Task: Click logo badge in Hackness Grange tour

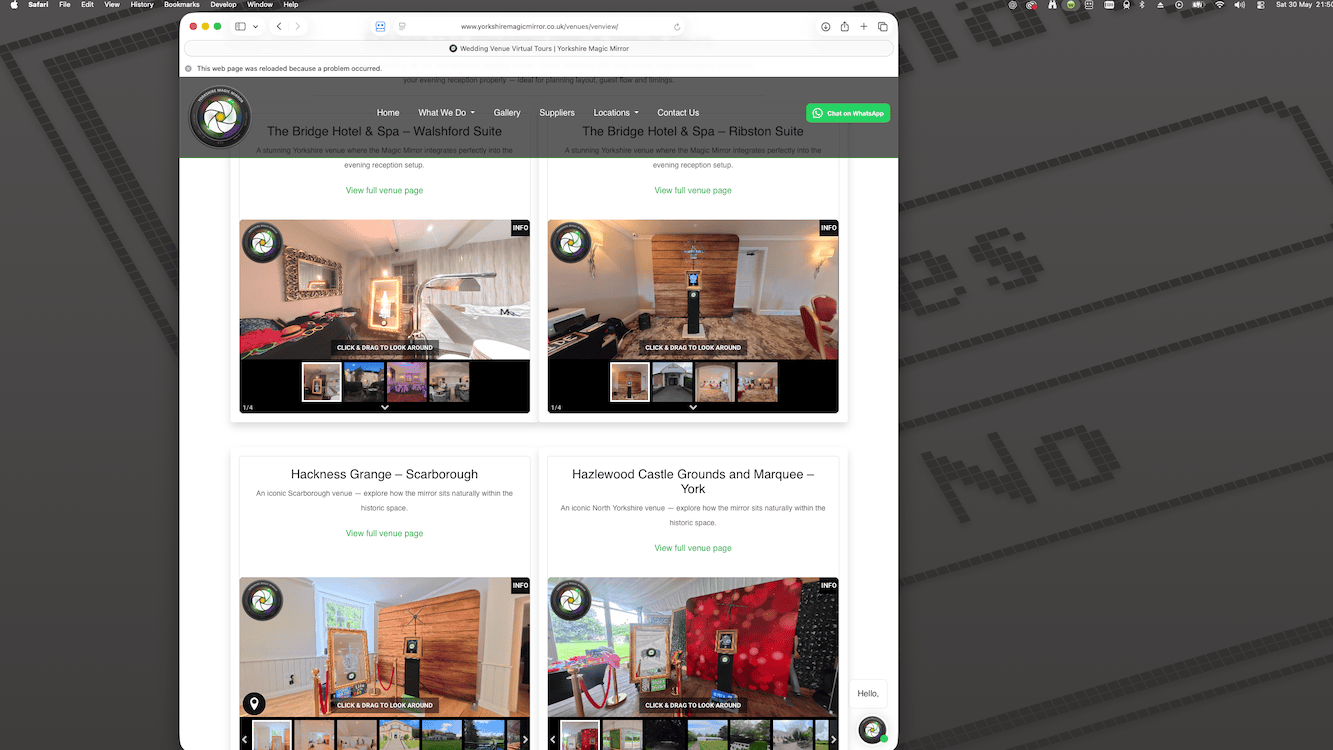Action: [x=262, y=600]
